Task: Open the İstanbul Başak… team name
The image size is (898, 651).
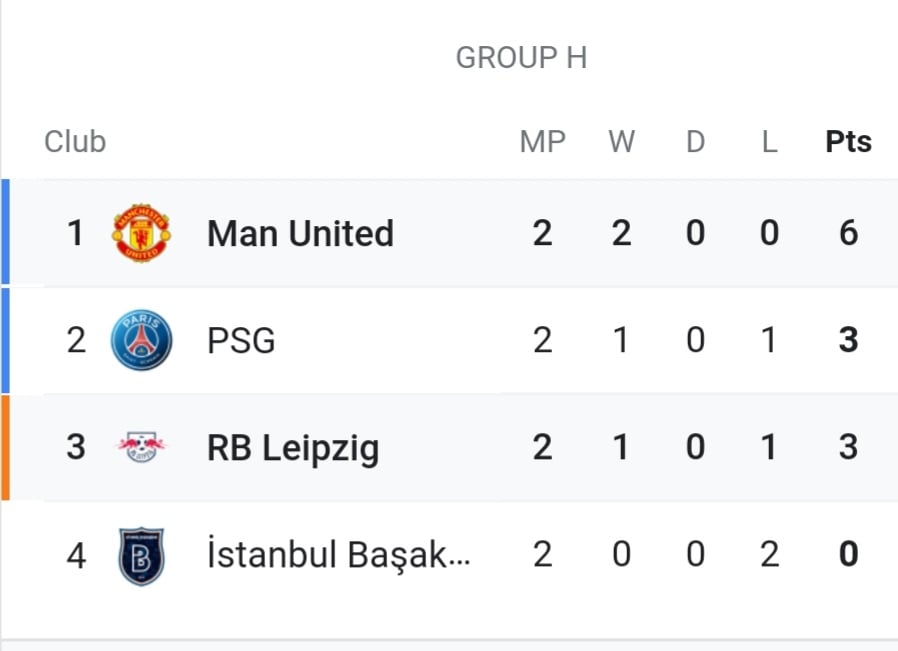Action: [x=339, y=555]
